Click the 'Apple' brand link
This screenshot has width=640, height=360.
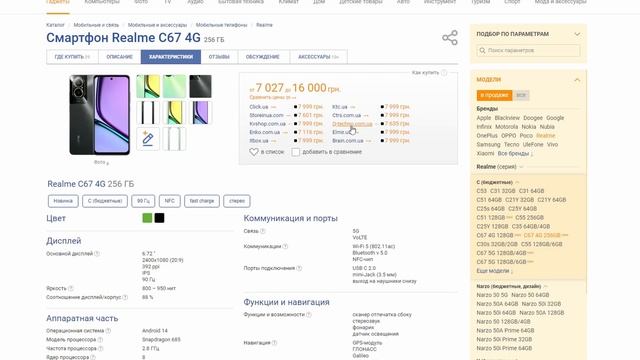(484, 118)
